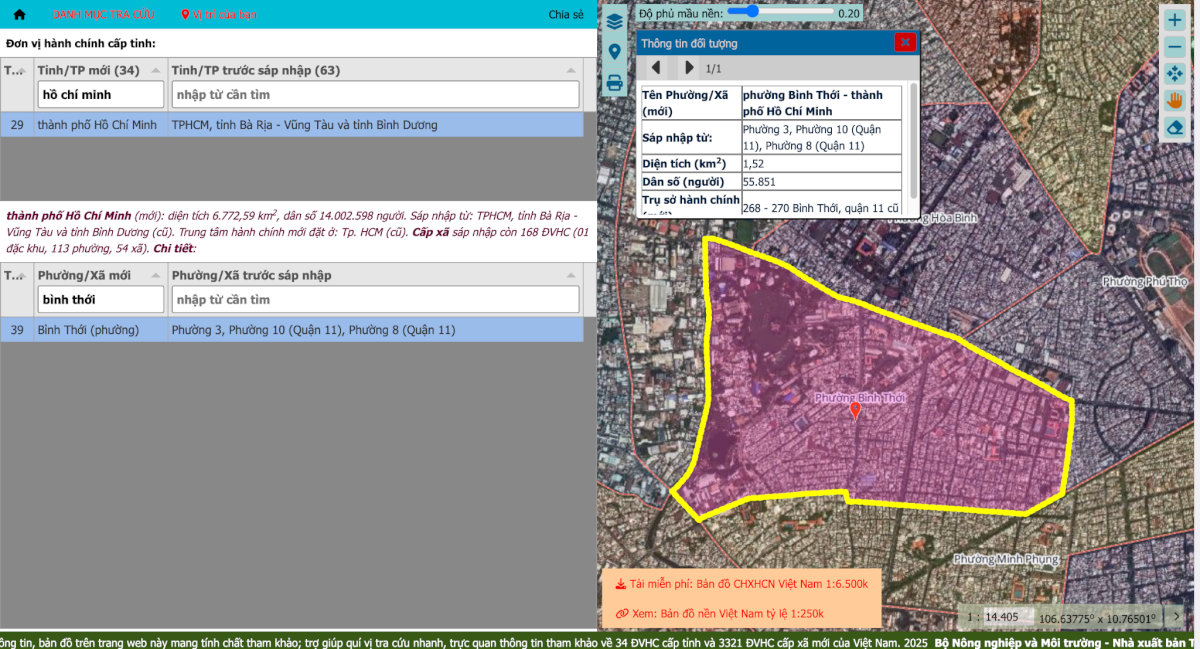This screenshot has height=649, width=1200.
Task: Show previous object with left arrow
Action: 656,68
